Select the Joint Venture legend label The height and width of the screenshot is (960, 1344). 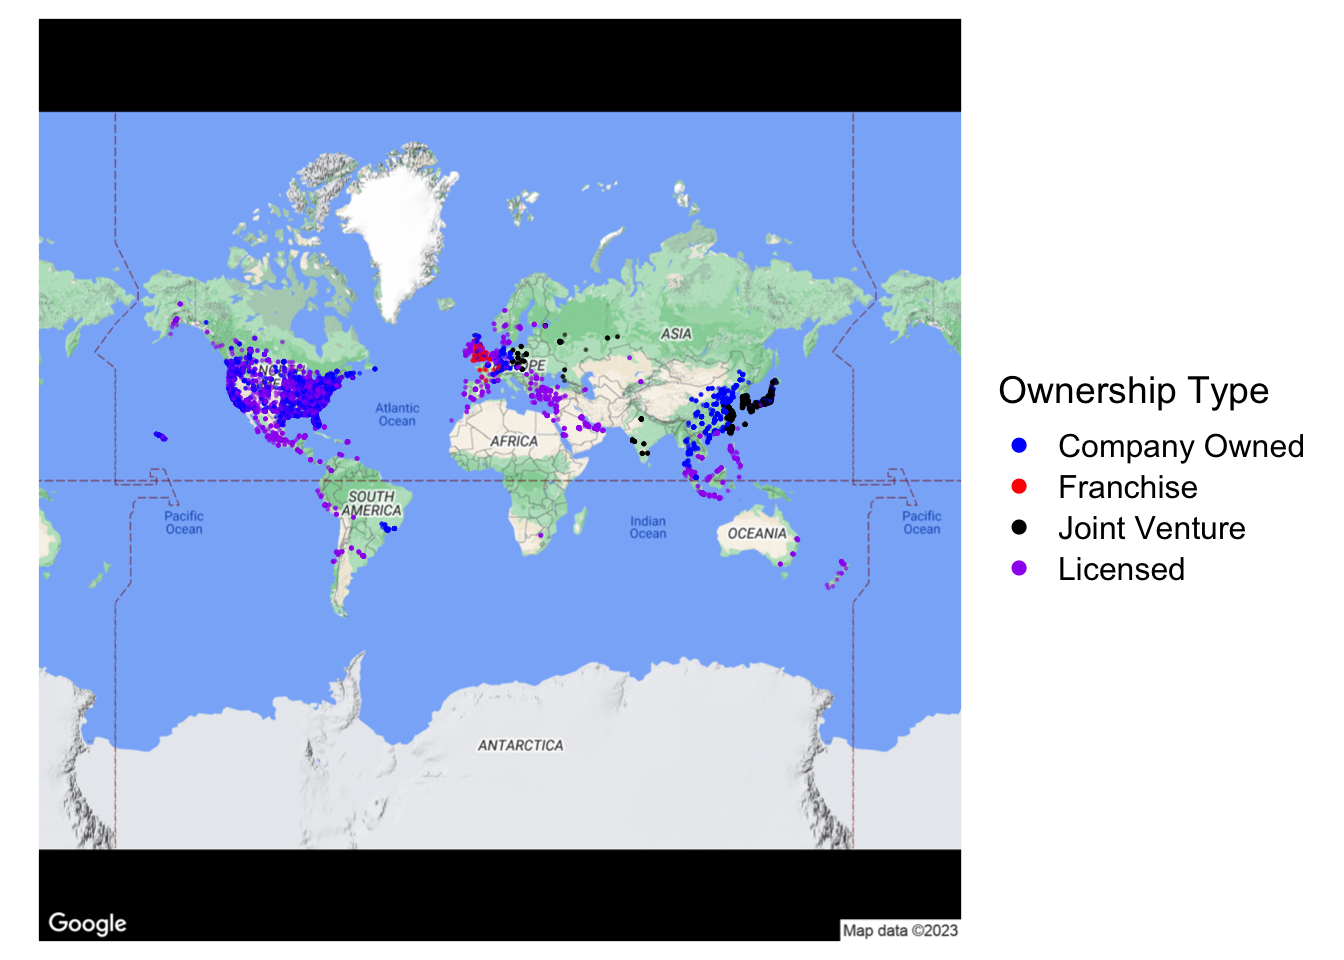[x=1152, y=528]
